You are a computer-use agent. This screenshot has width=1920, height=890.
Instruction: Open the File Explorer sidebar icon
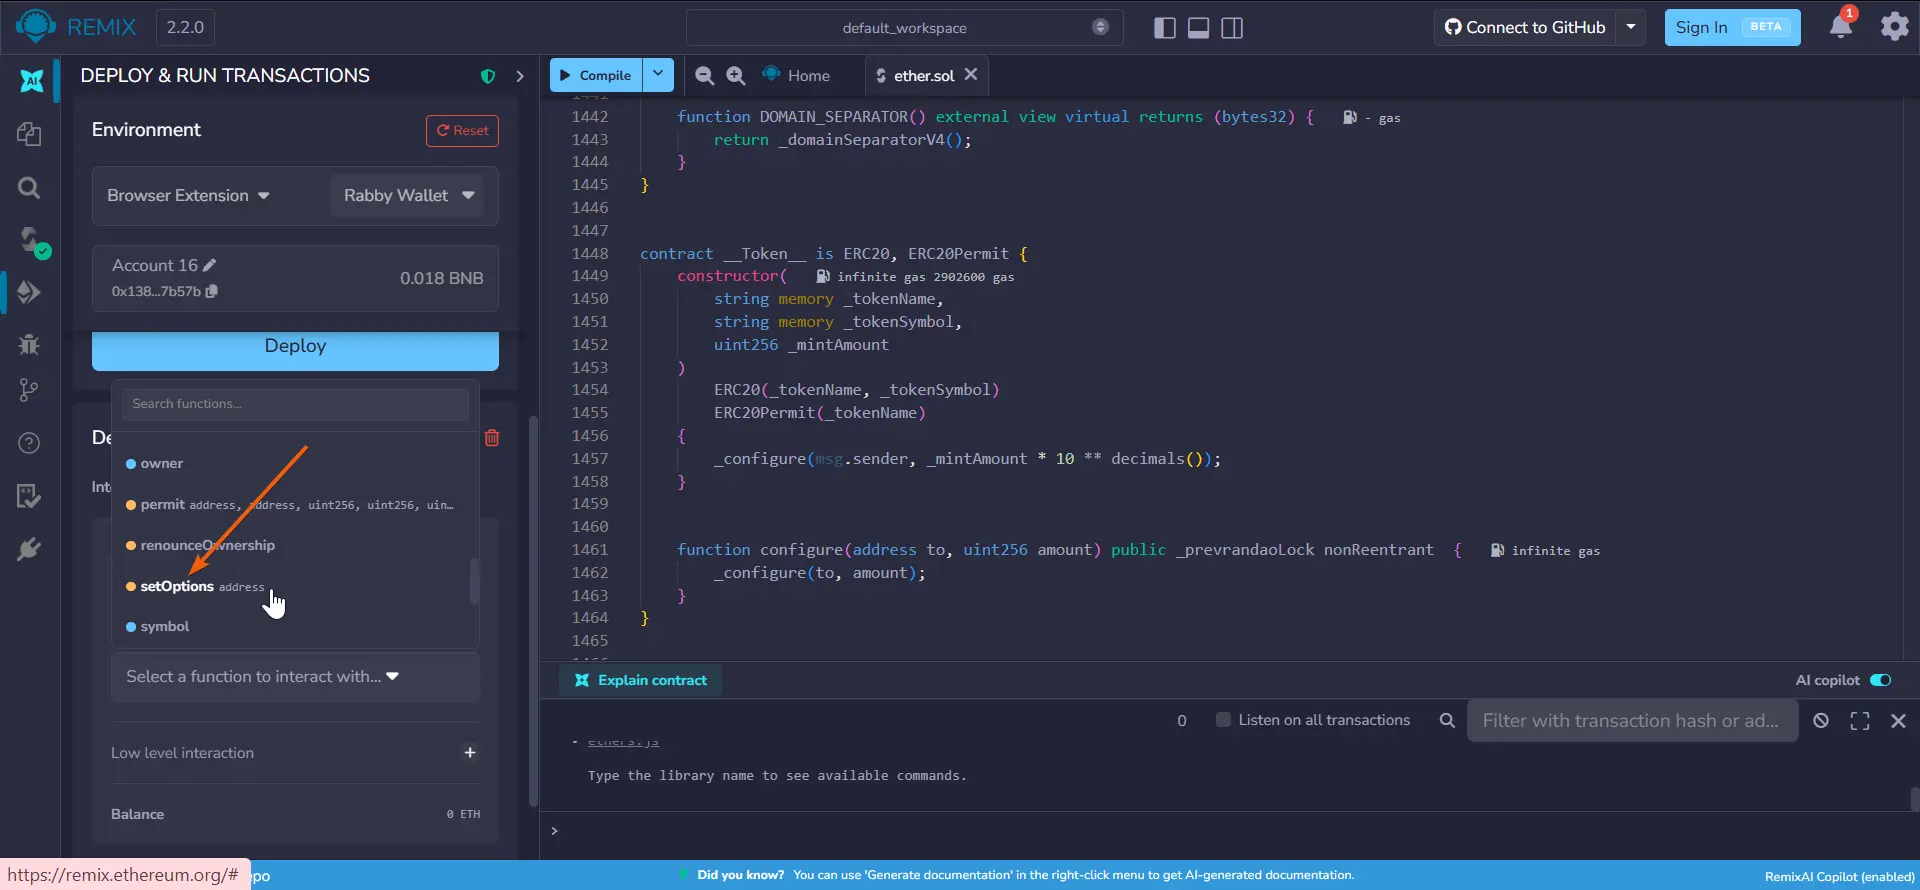(29, 134)
